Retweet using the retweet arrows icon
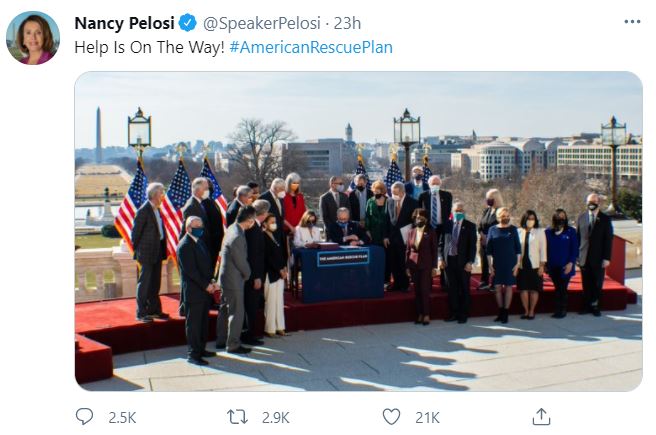The image size is (656, 435). (238, 416)
